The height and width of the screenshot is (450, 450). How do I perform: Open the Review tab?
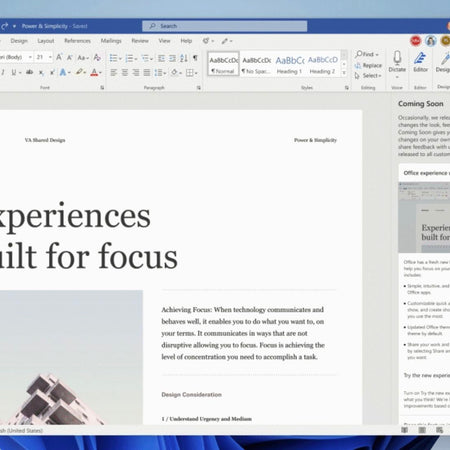[x=140, y=41]
